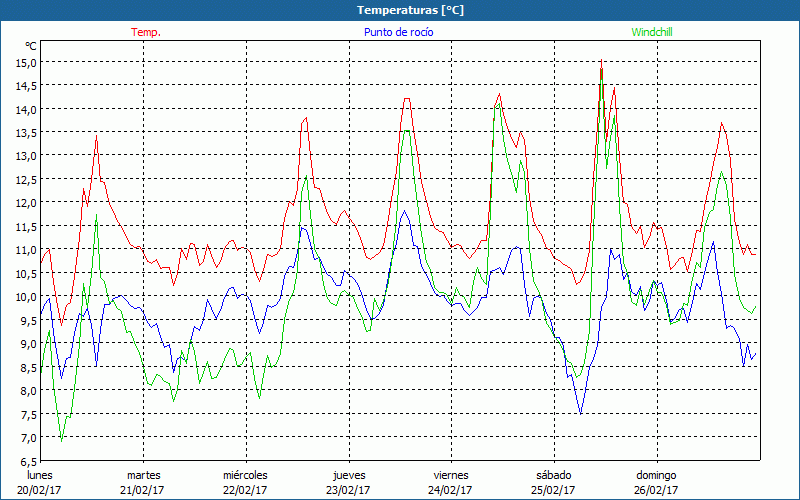Click the viernes 24/02/17 date label
This screenshot has height=500, width=800.
(x=451, y=482)
